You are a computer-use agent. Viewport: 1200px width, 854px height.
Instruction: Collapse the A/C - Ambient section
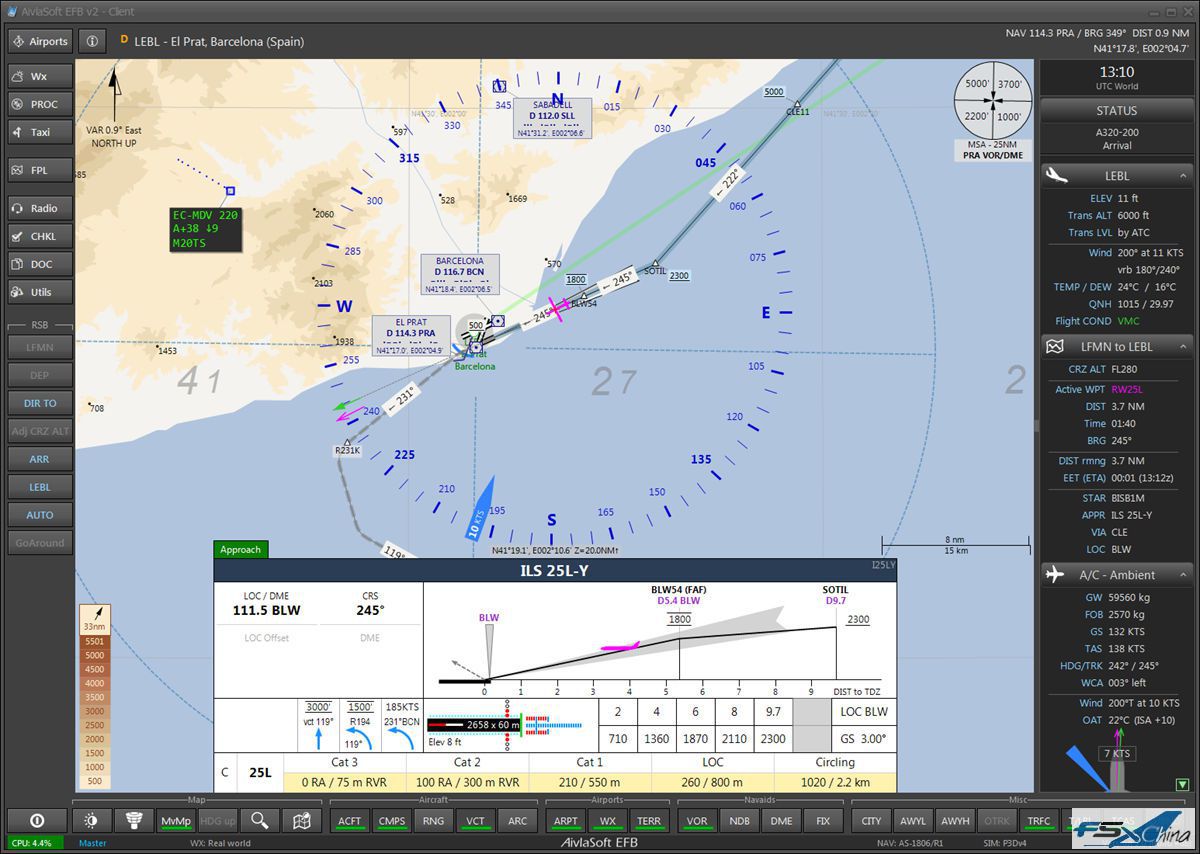(x=1182, y=575)
